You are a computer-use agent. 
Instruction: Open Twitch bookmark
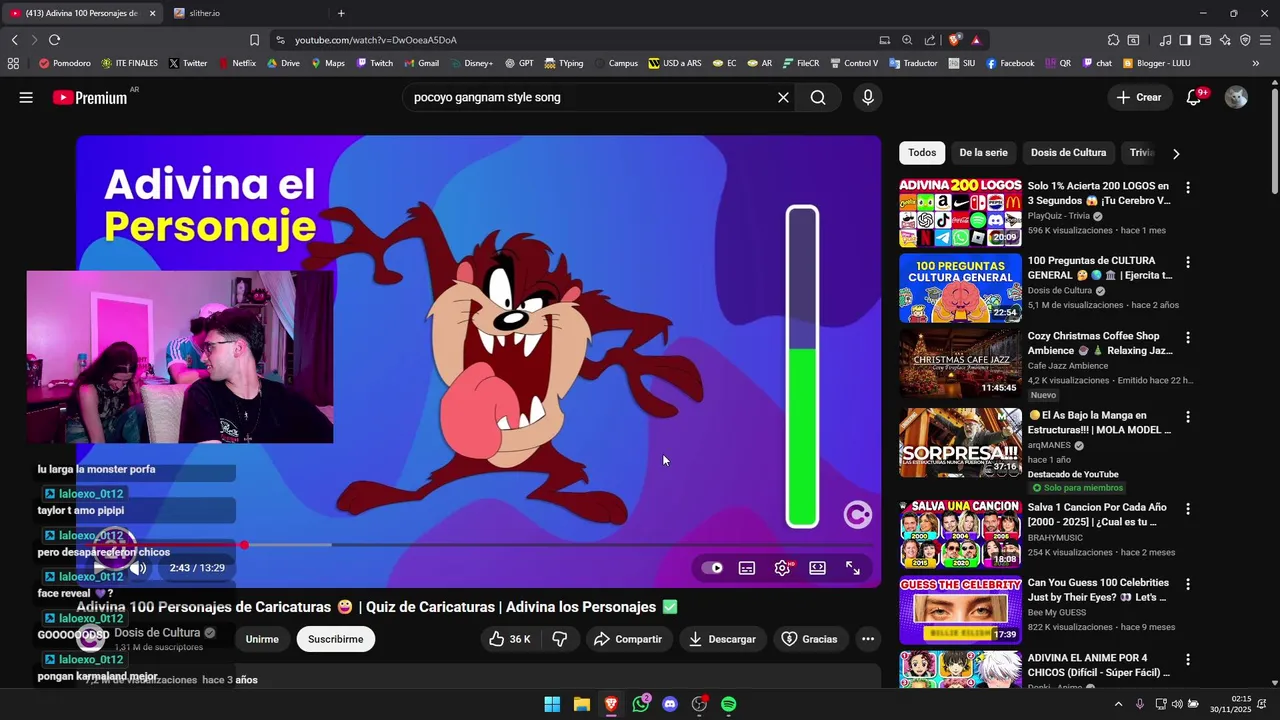pos(374,63)
